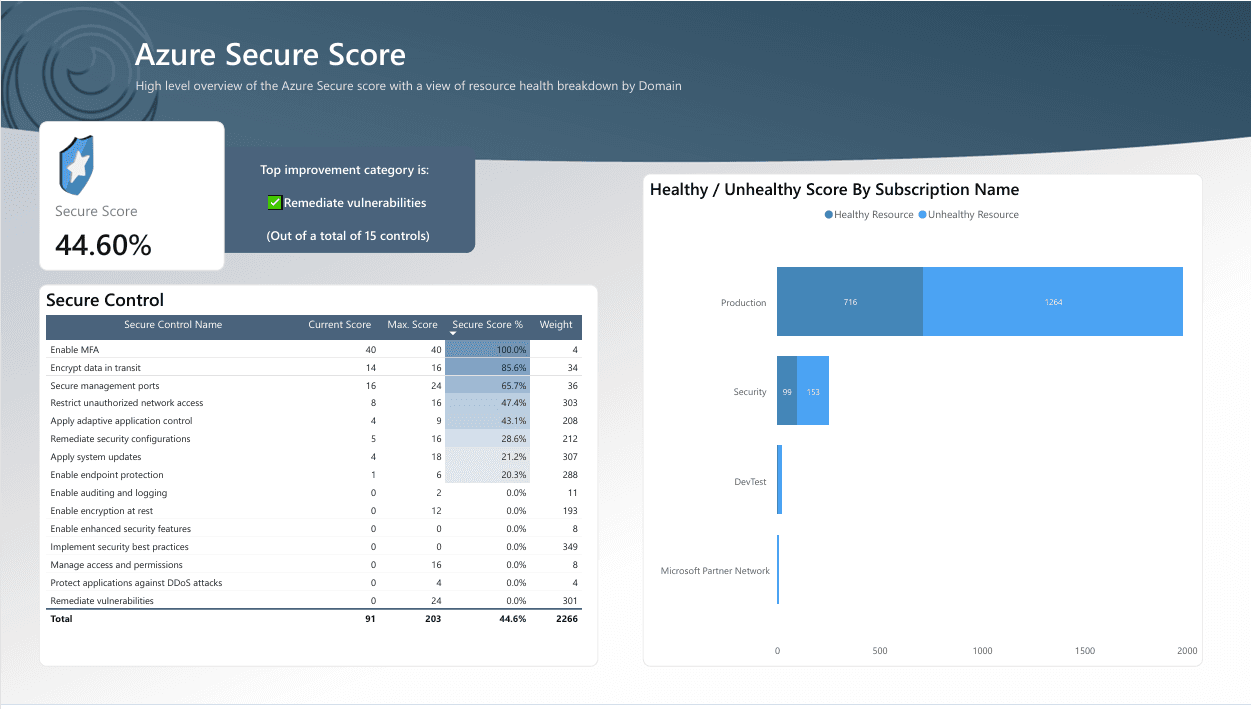
Task: Select Protect applications against DDoS attacks row
Action: 314,583
